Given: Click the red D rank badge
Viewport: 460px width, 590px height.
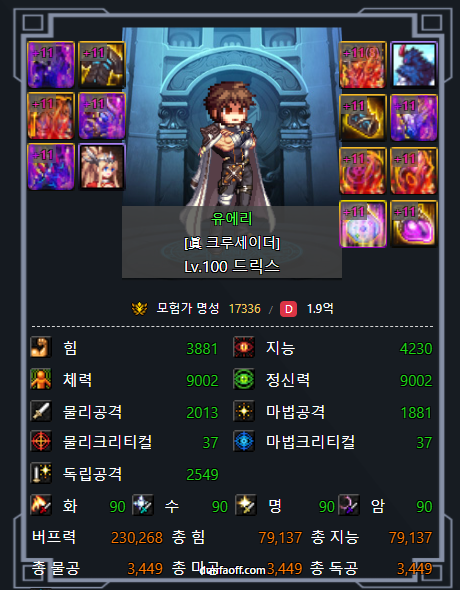Looking at the screenshot, I should click(288, 309).
